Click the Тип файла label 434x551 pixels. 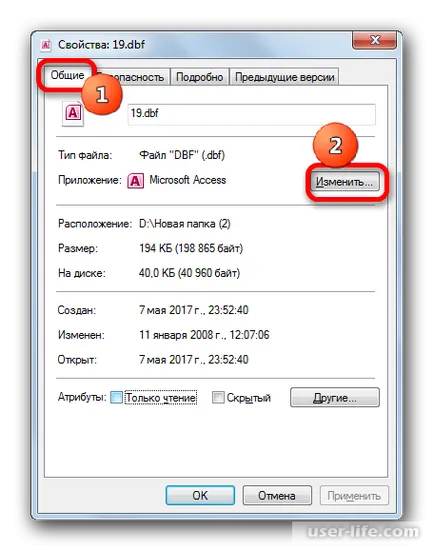pos(85,155)
